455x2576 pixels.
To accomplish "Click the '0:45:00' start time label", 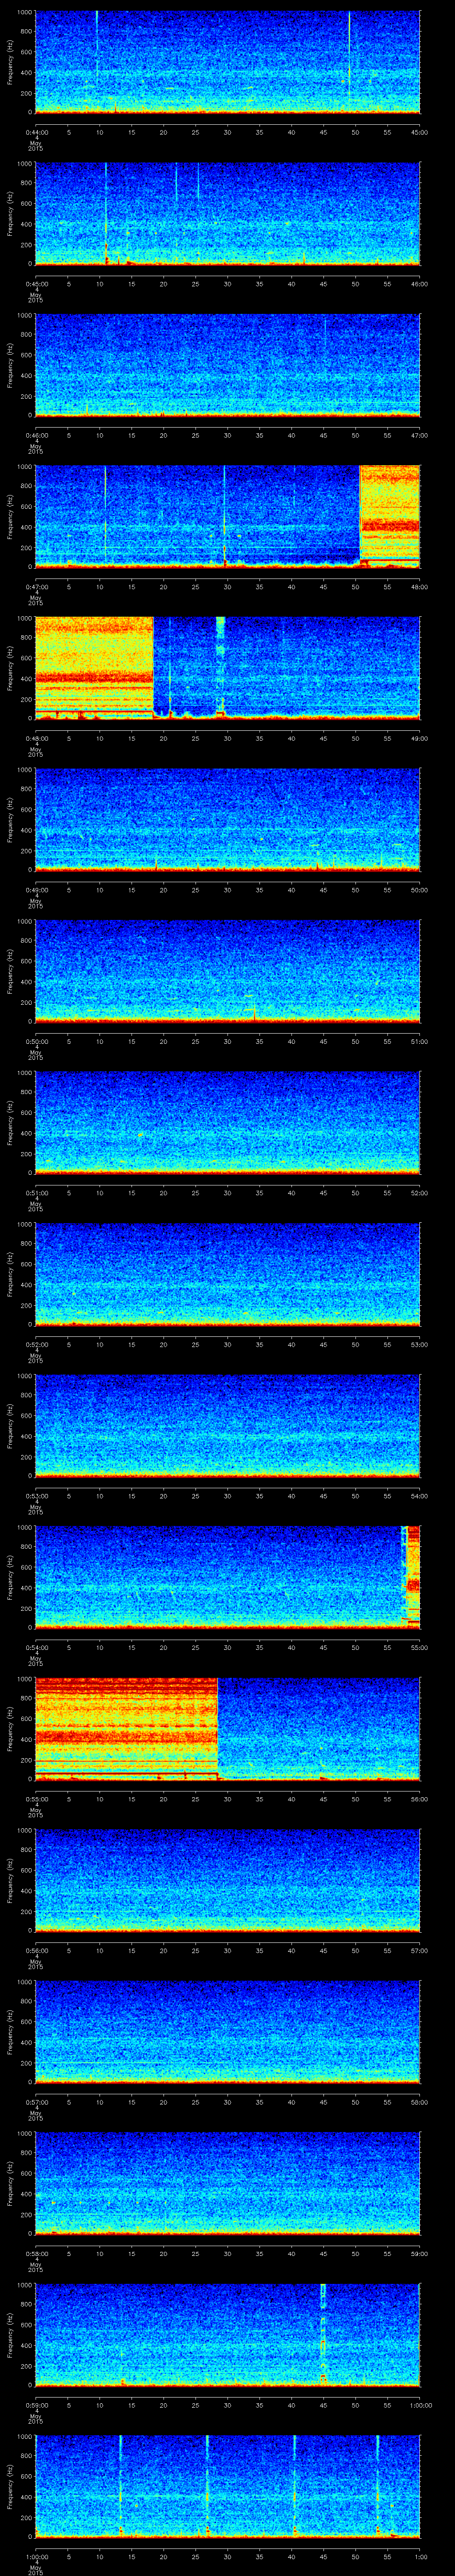I will click(x=37, y=284).
